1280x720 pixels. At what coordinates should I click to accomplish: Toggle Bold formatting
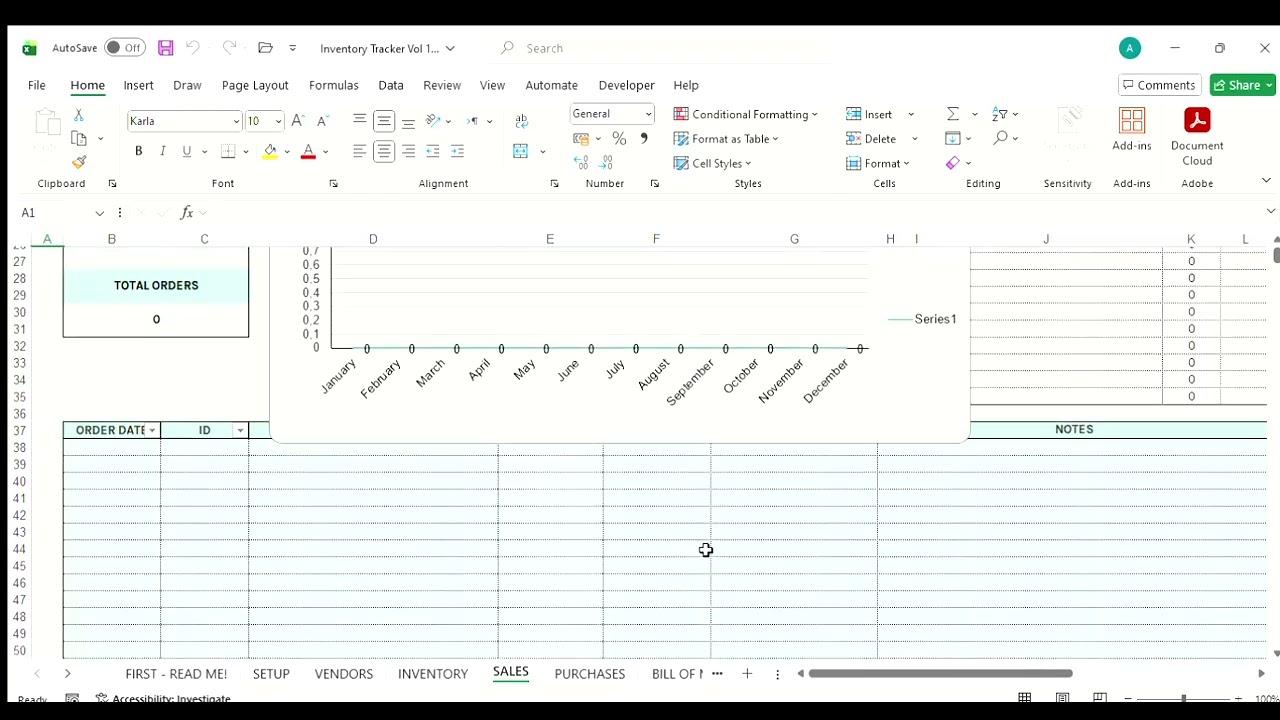pyautogui.click(x=138, y=151)
